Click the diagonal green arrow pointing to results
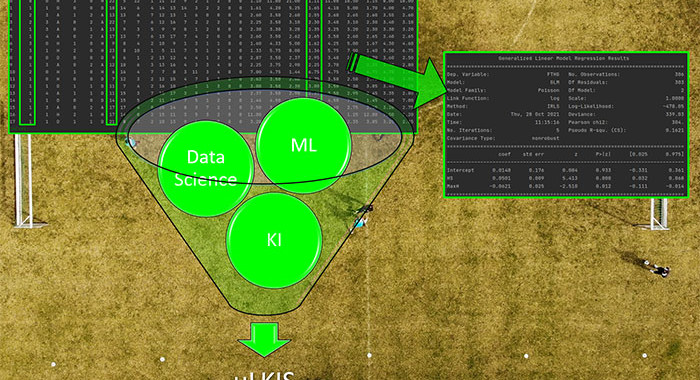700x380 pixels. click(x=395, y=79)
